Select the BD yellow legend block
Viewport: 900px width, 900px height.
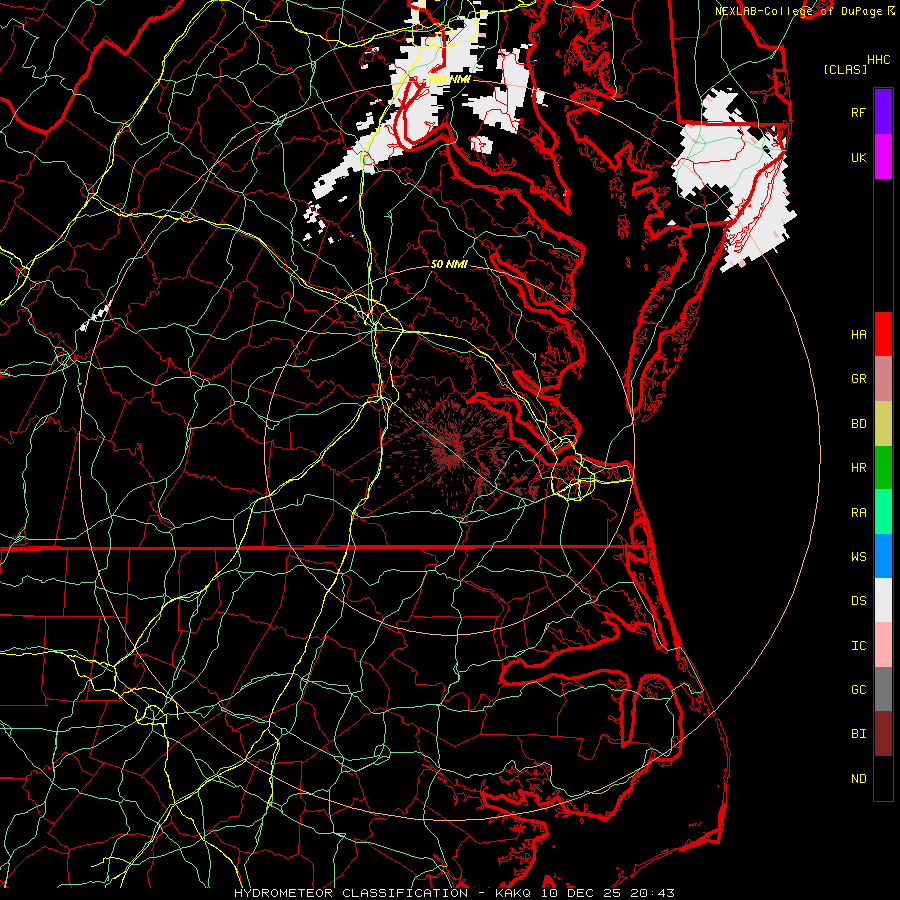883,424
